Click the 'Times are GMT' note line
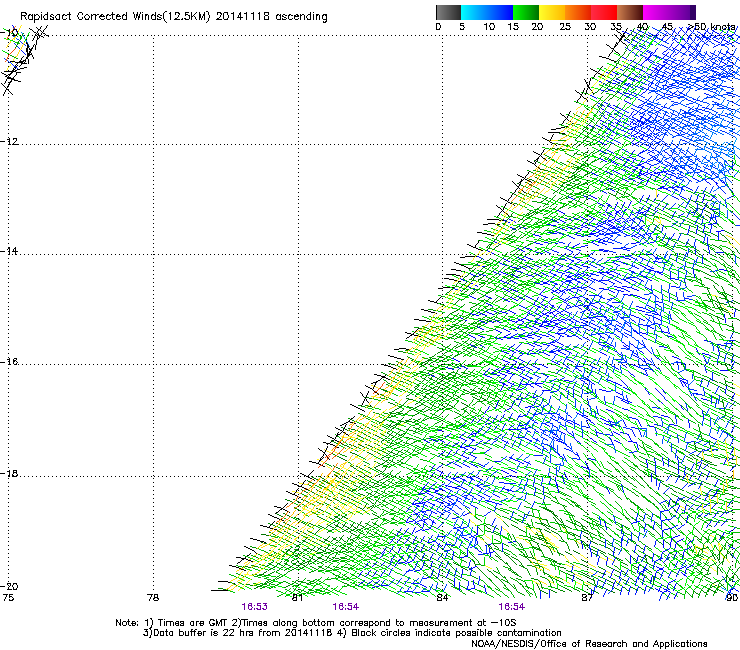740x650 pixels. (x=315, y=623)
